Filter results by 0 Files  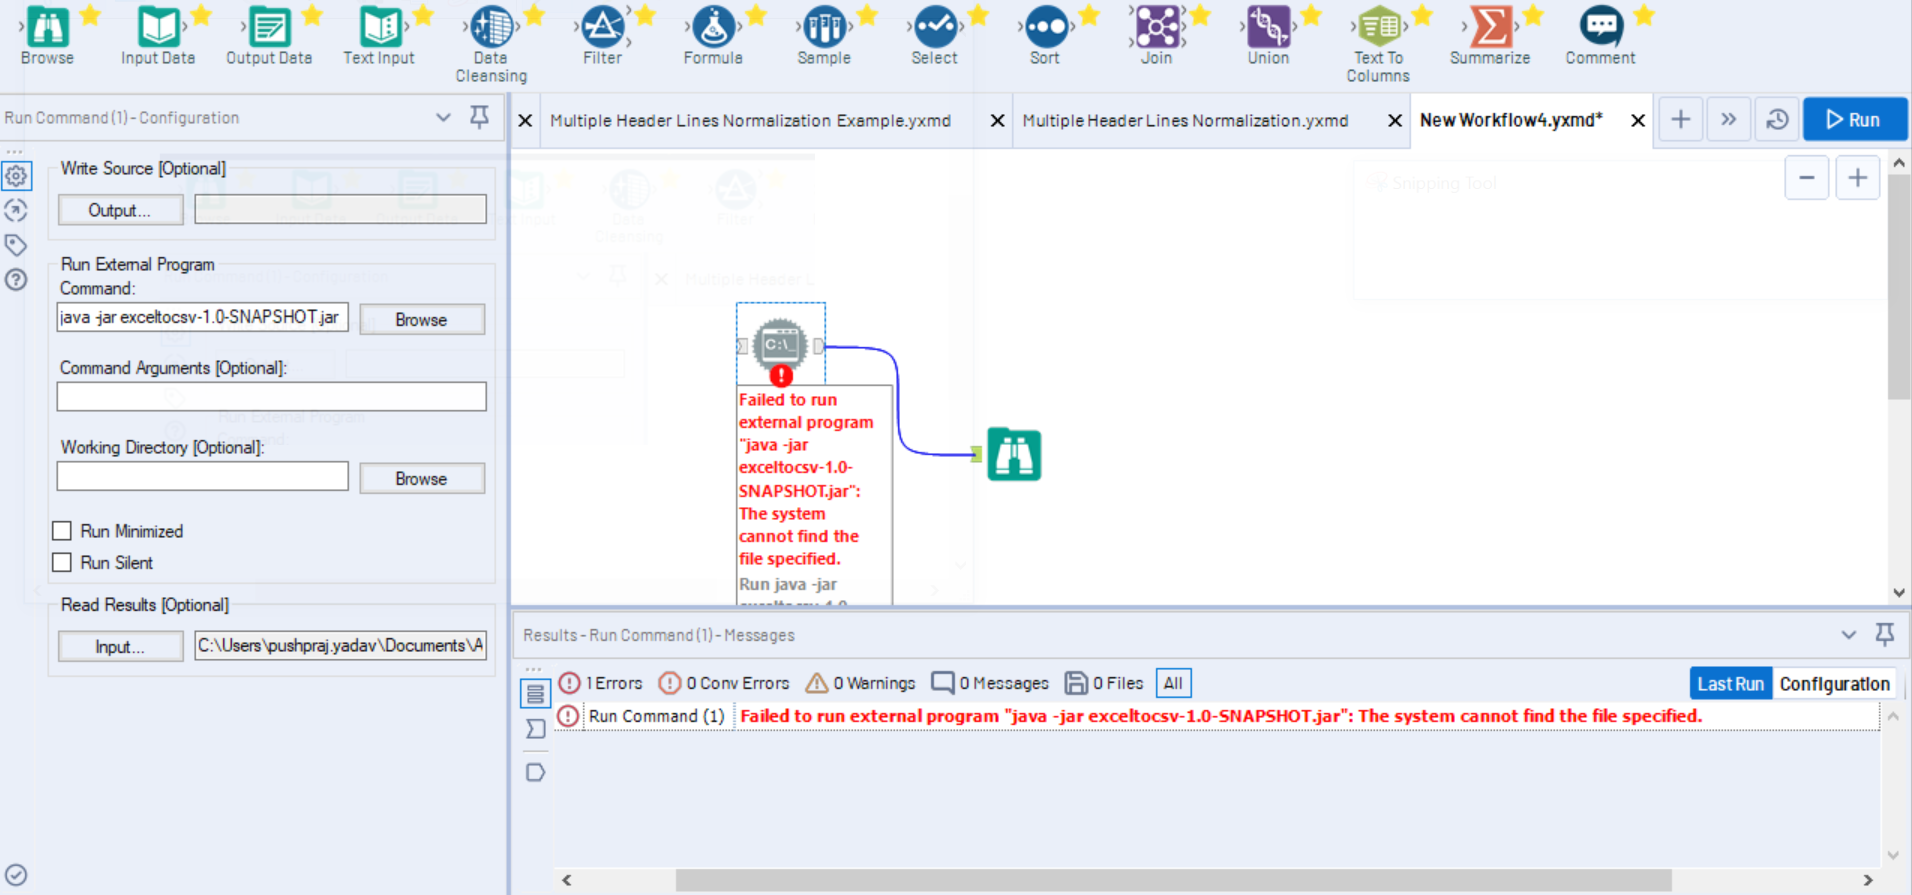1104,683
